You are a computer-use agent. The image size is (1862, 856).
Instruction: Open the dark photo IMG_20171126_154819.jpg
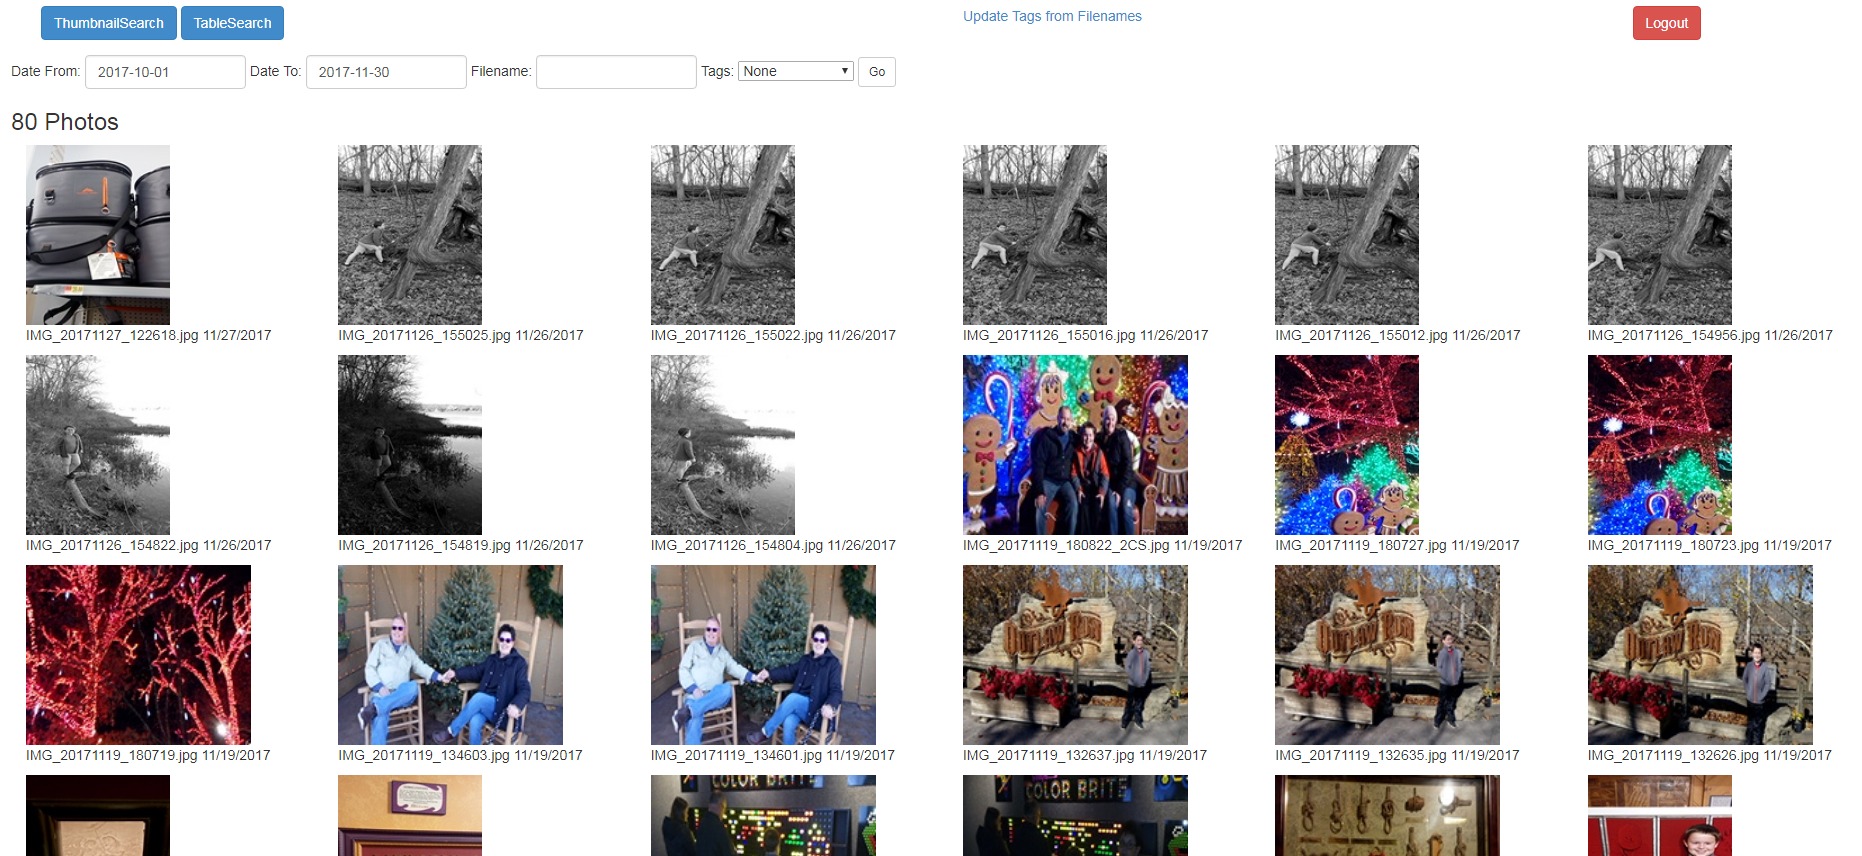click(x=410, y=444)
